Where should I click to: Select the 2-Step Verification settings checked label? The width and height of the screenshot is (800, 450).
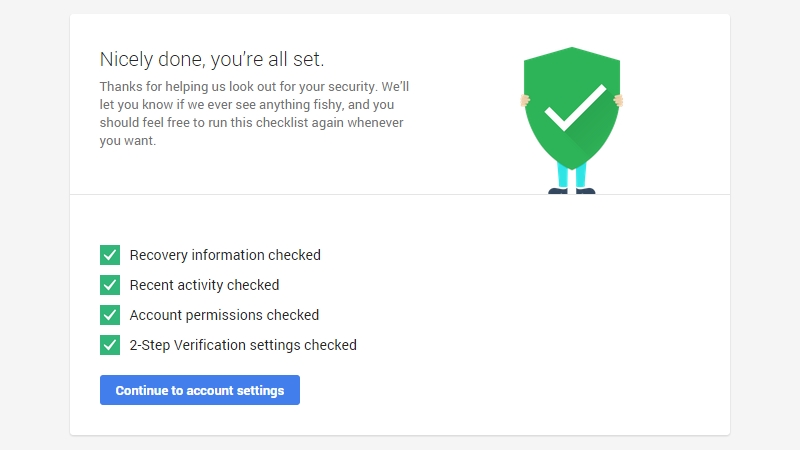pos(243,345)
